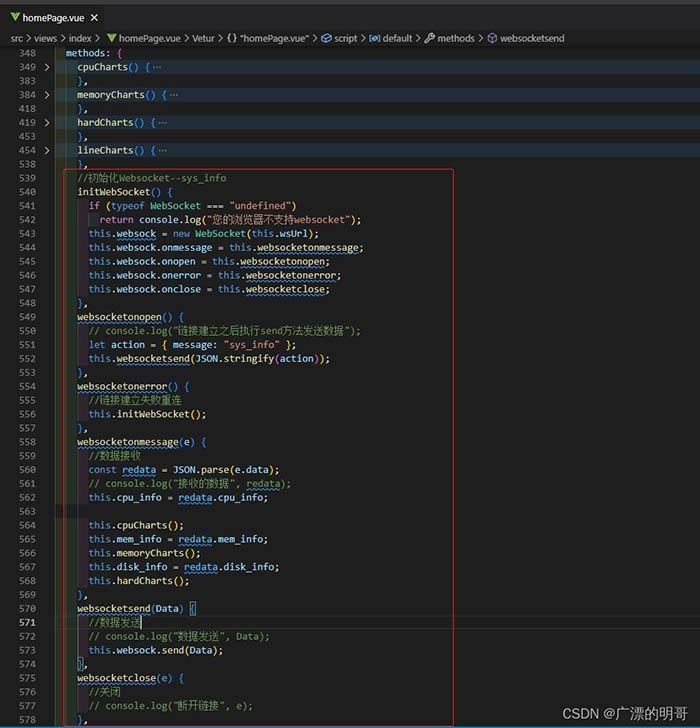Click the folded-code ellipsis after cpuCharts()
Image resolution: width=700 pixels, height=728 pixels.
click(x=157, y=67)
